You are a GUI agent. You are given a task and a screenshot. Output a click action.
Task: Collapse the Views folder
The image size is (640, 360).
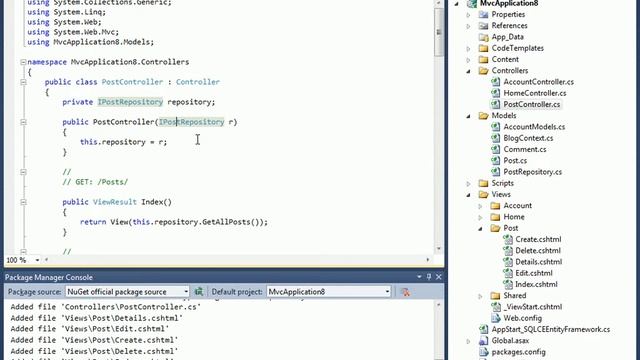[469, 195]
